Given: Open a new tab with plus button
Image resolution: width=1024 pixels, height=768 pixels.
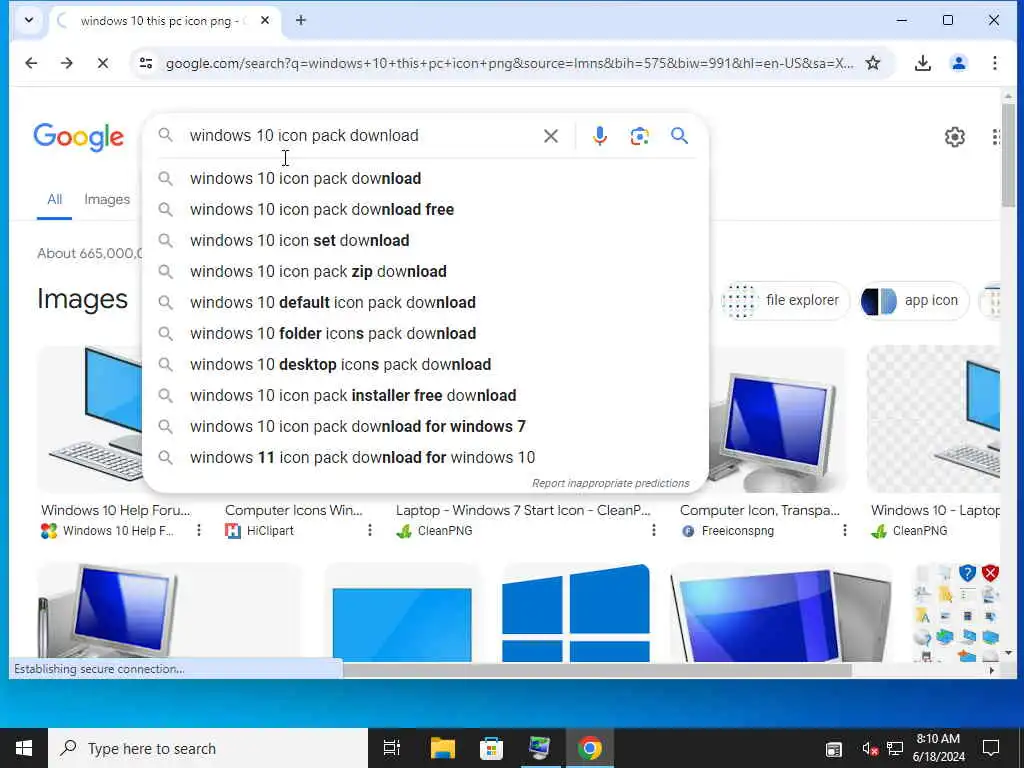Looking at the screenshot, I should pos(300,20).
